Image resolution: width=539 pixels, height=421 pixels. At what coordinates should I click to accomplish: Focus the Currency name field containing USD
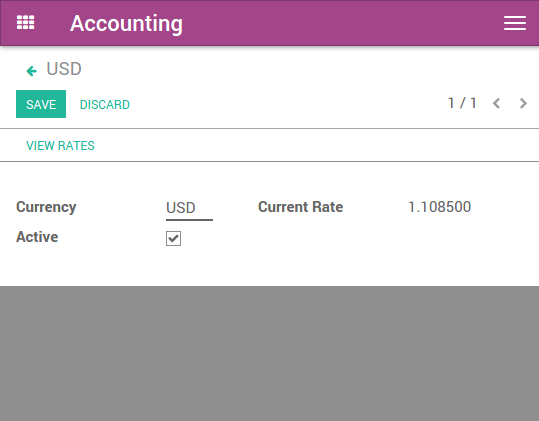189,208
